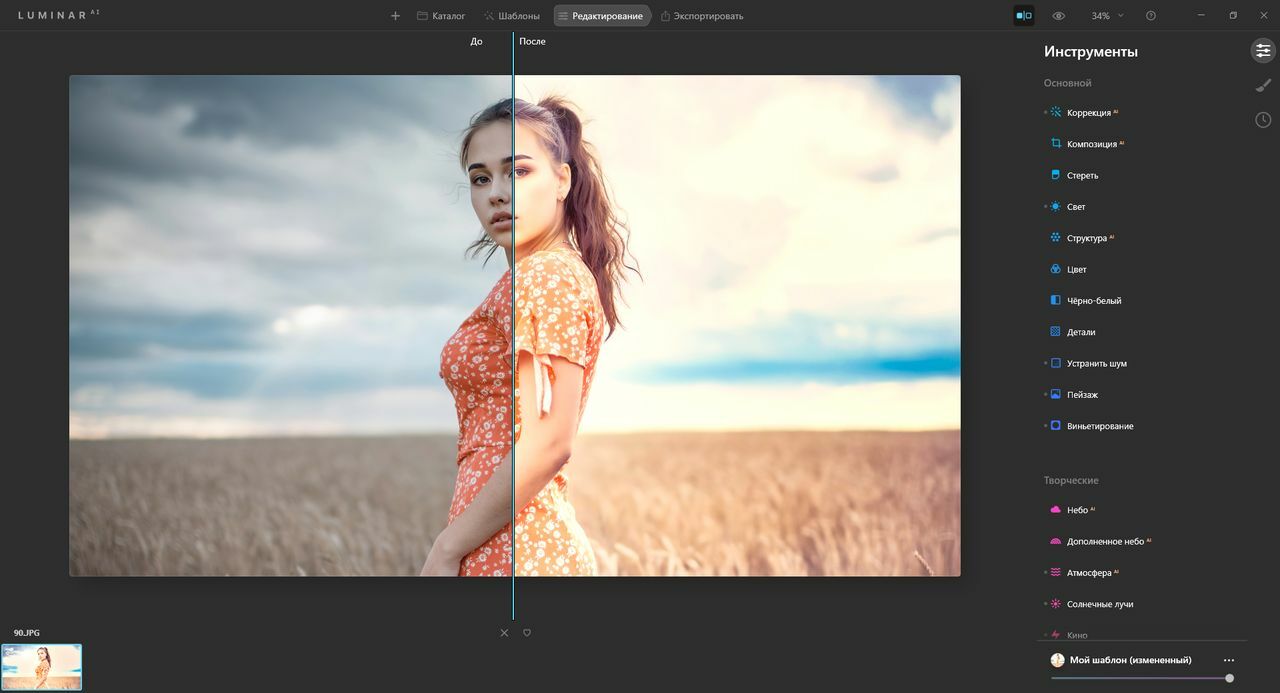The height and width of the screenshot is (693, 1280).
Task: Mark photo as favorite with heart
Action: coord(527,633)
